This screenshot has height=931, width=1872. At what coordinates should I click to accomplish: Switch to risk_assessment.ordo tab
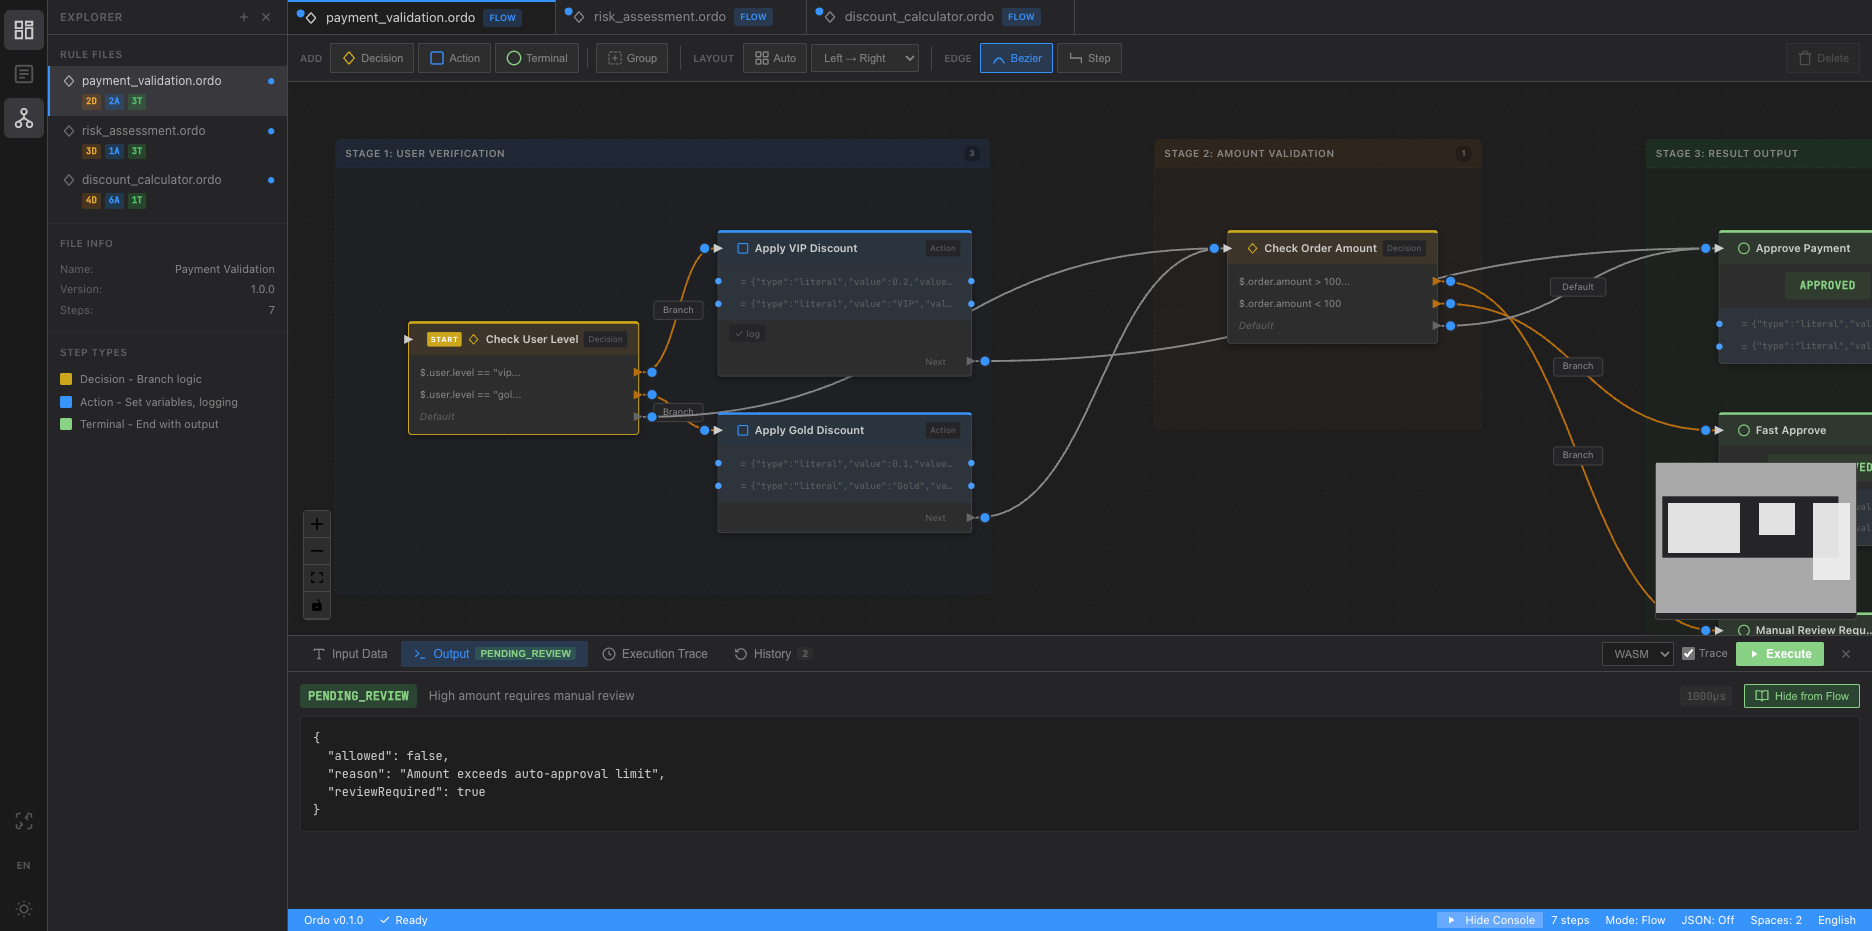pyautogui.click(x=660, y=17)
